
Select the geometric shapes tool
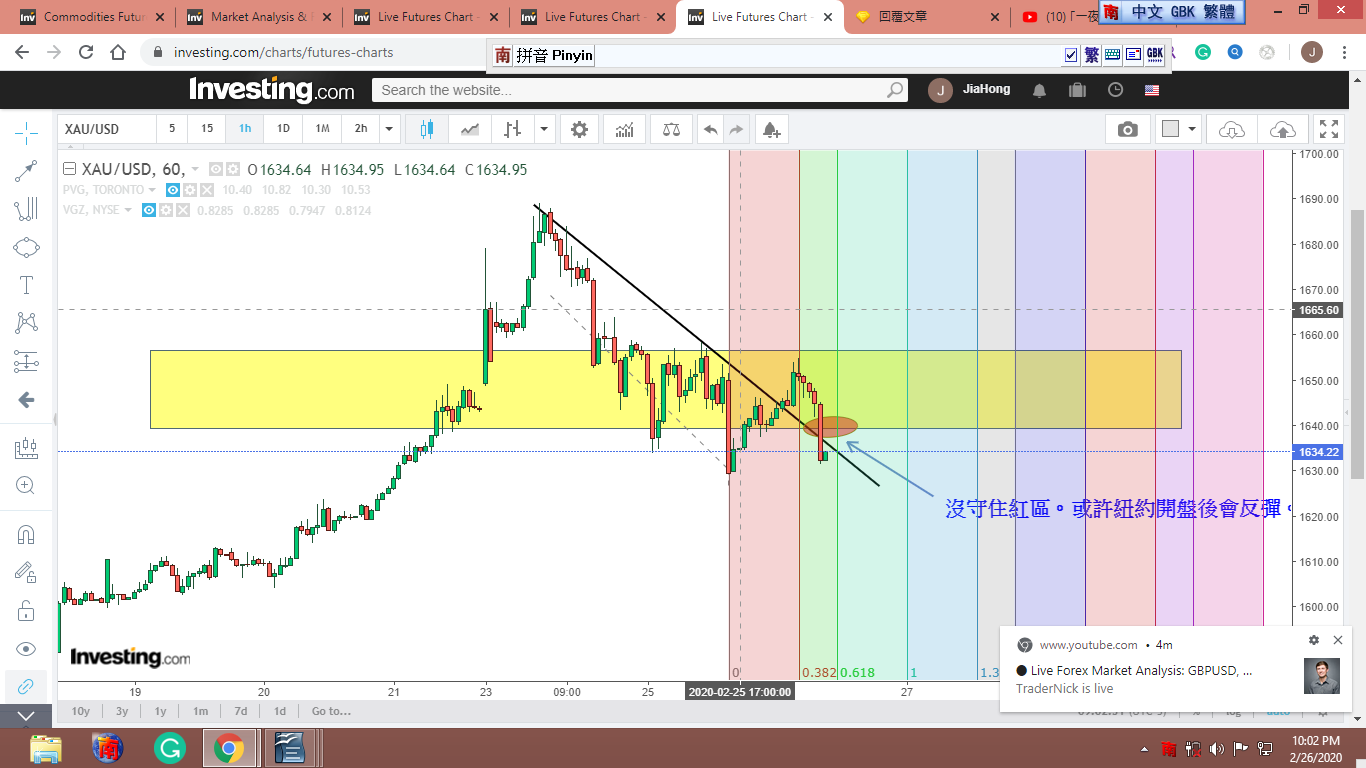pos(26,247)
